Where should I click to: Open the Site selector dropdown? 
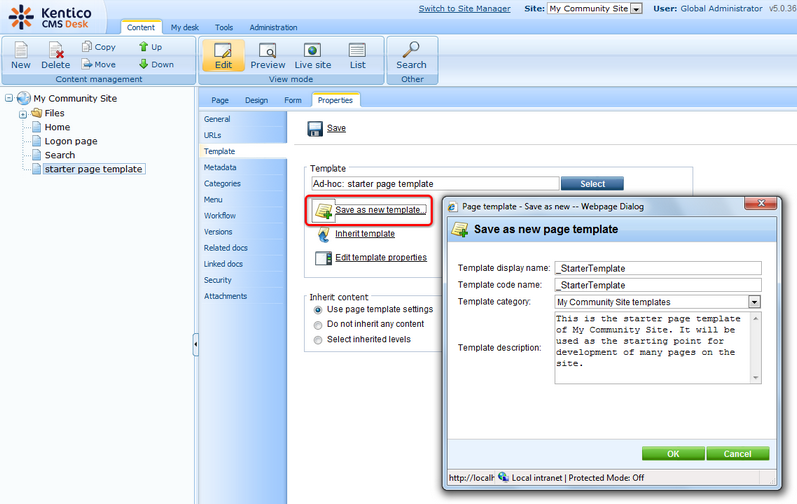coord(636,9)
